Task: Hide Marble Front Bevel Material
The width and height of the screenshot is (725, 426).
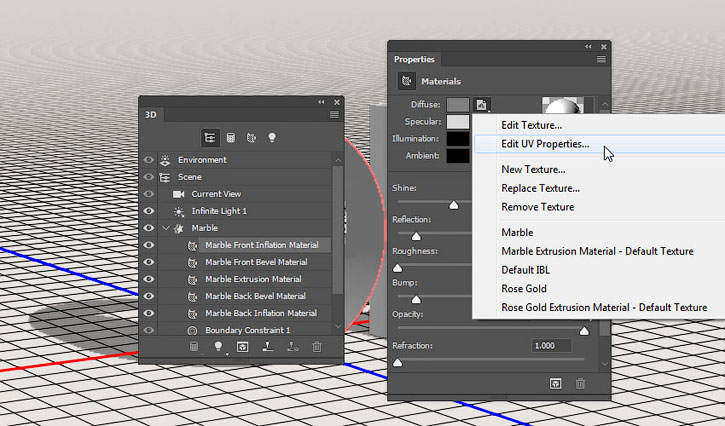Action: (x=148, y=262)
